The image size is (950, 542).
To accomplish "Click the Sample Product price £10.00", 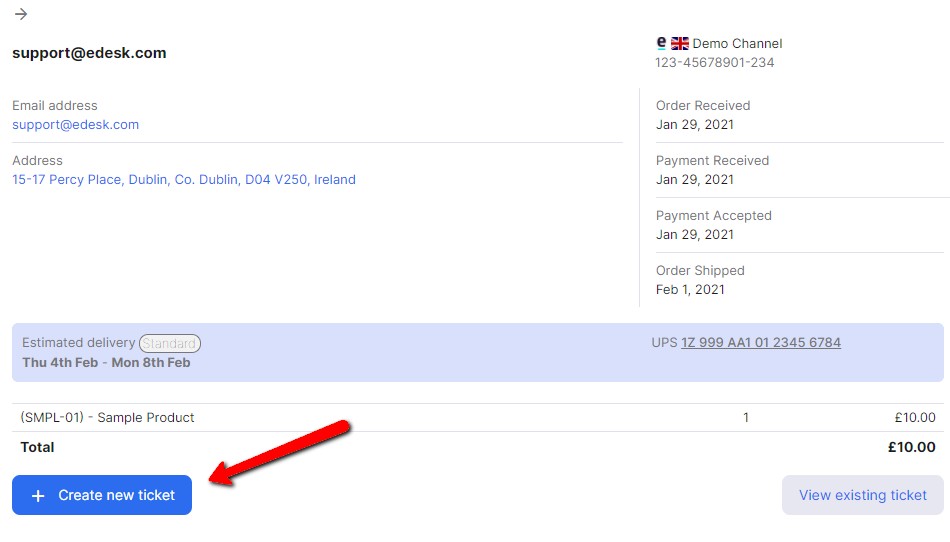I will pos(915,417).
